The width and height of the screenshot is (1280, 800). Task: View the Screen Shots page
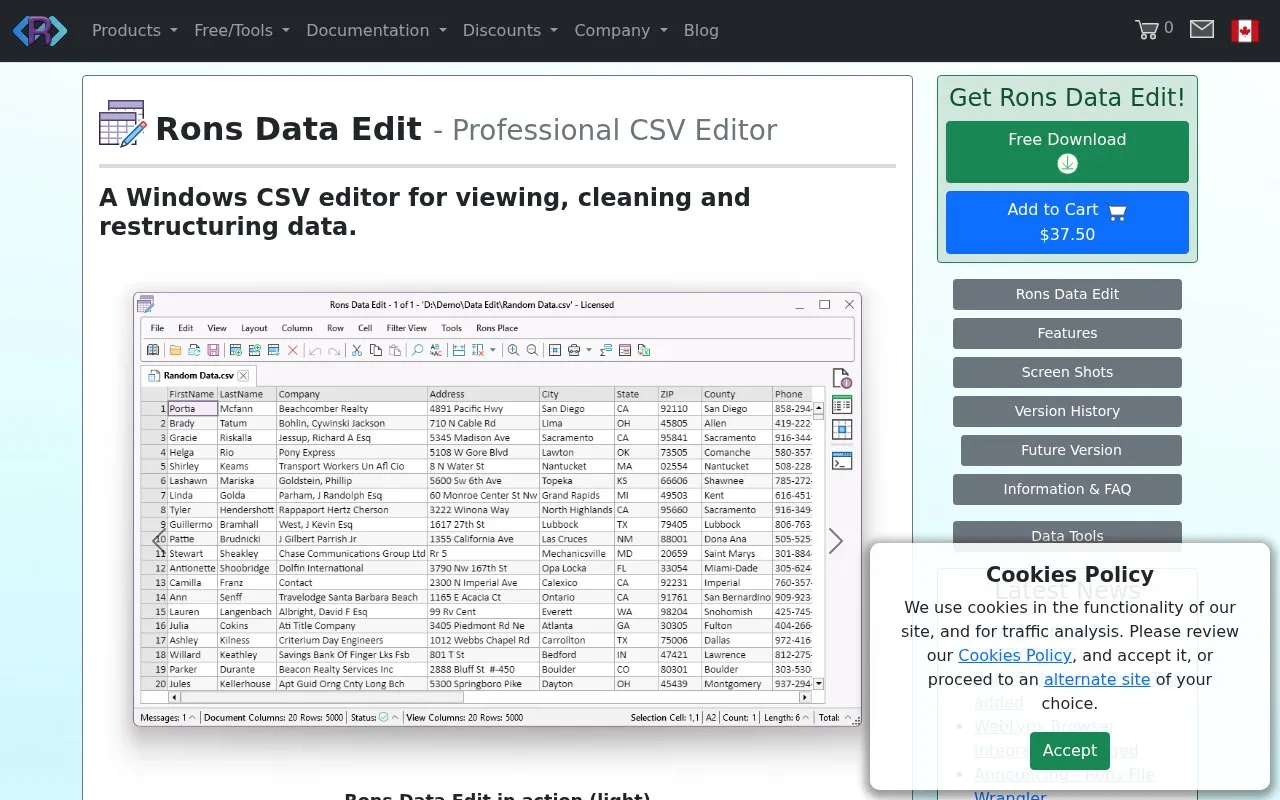pos(1067,372)
